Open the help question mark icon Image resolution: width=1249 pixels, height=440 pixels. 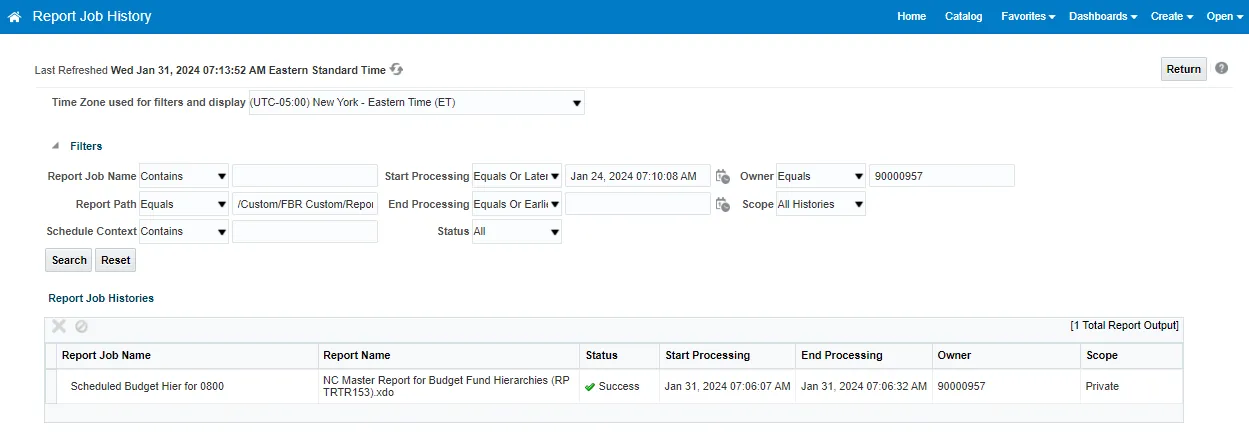tap(1222, 69)
